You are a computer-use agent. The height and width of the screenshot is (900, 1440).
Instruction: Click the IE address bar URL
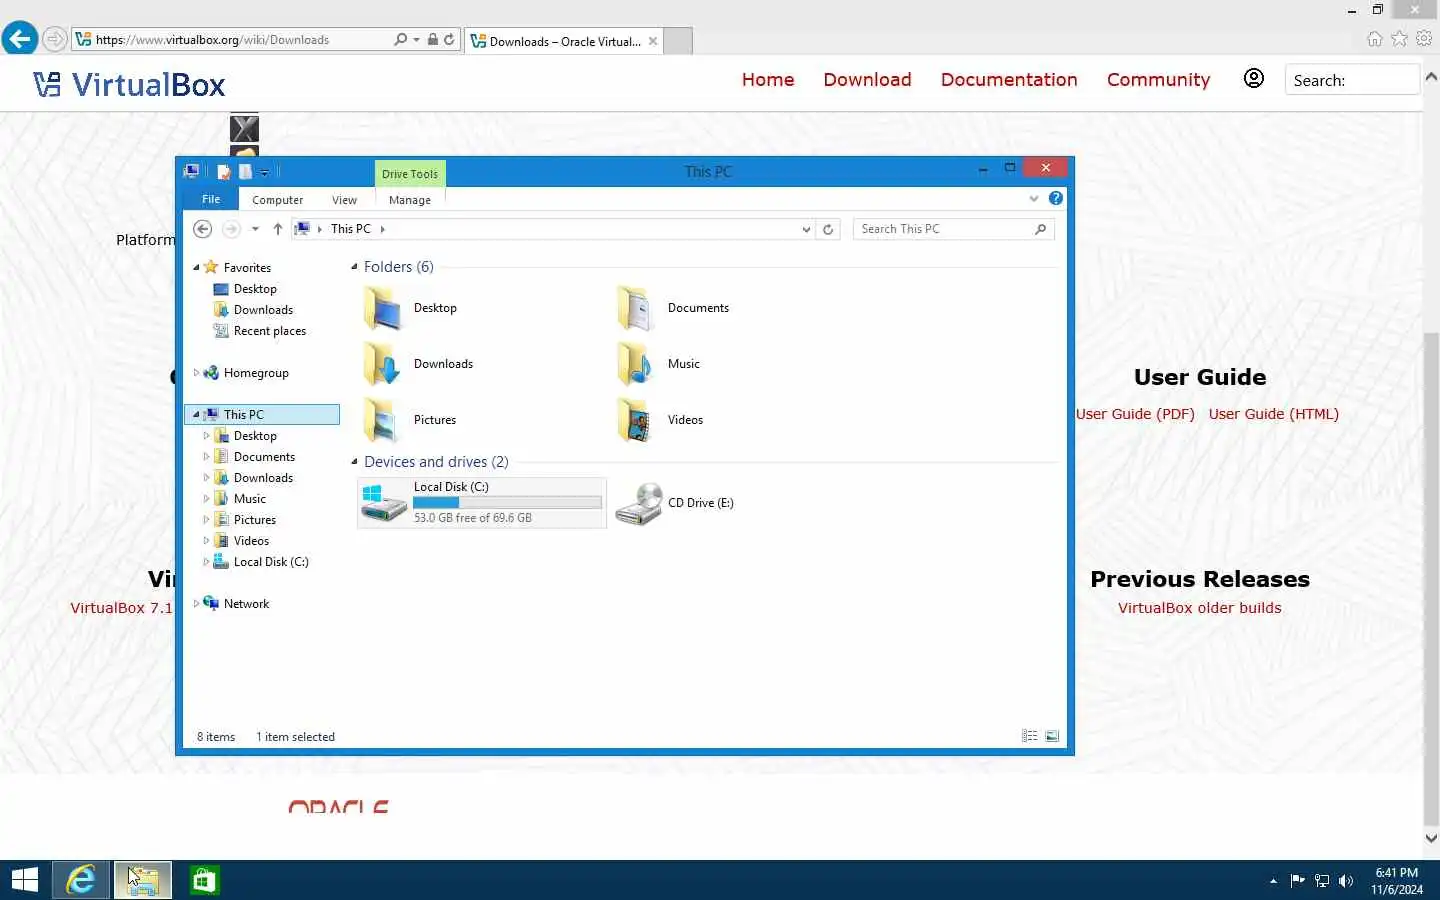tap(212, 40)
